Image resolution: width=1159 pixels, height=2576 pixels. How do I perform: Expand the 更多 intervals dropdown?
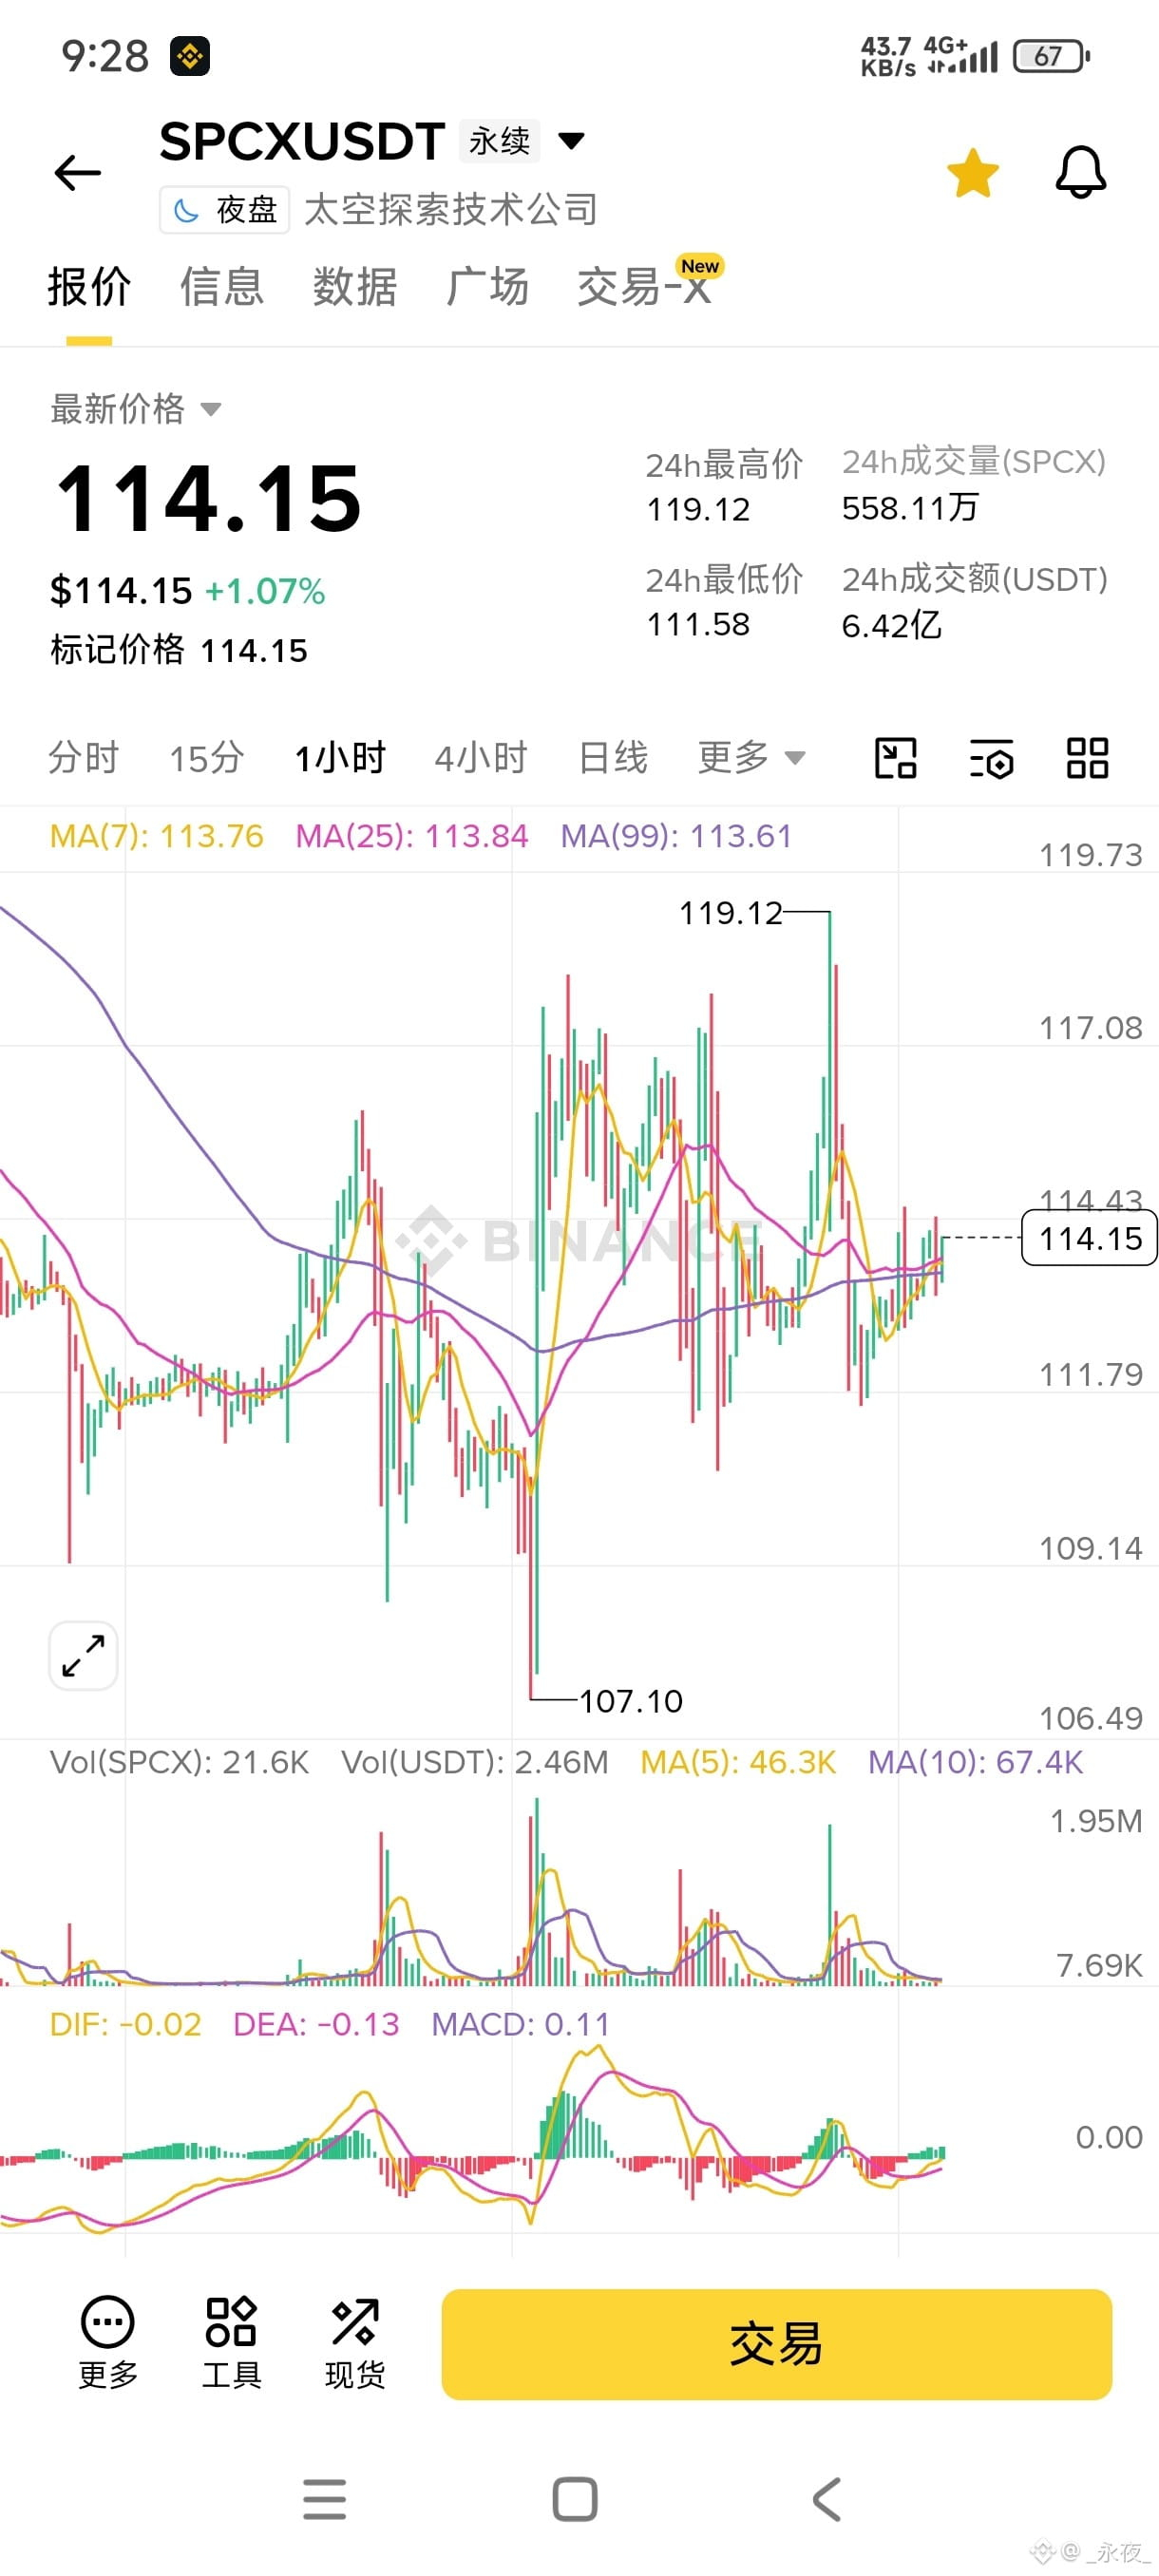(x=752, y=758)
